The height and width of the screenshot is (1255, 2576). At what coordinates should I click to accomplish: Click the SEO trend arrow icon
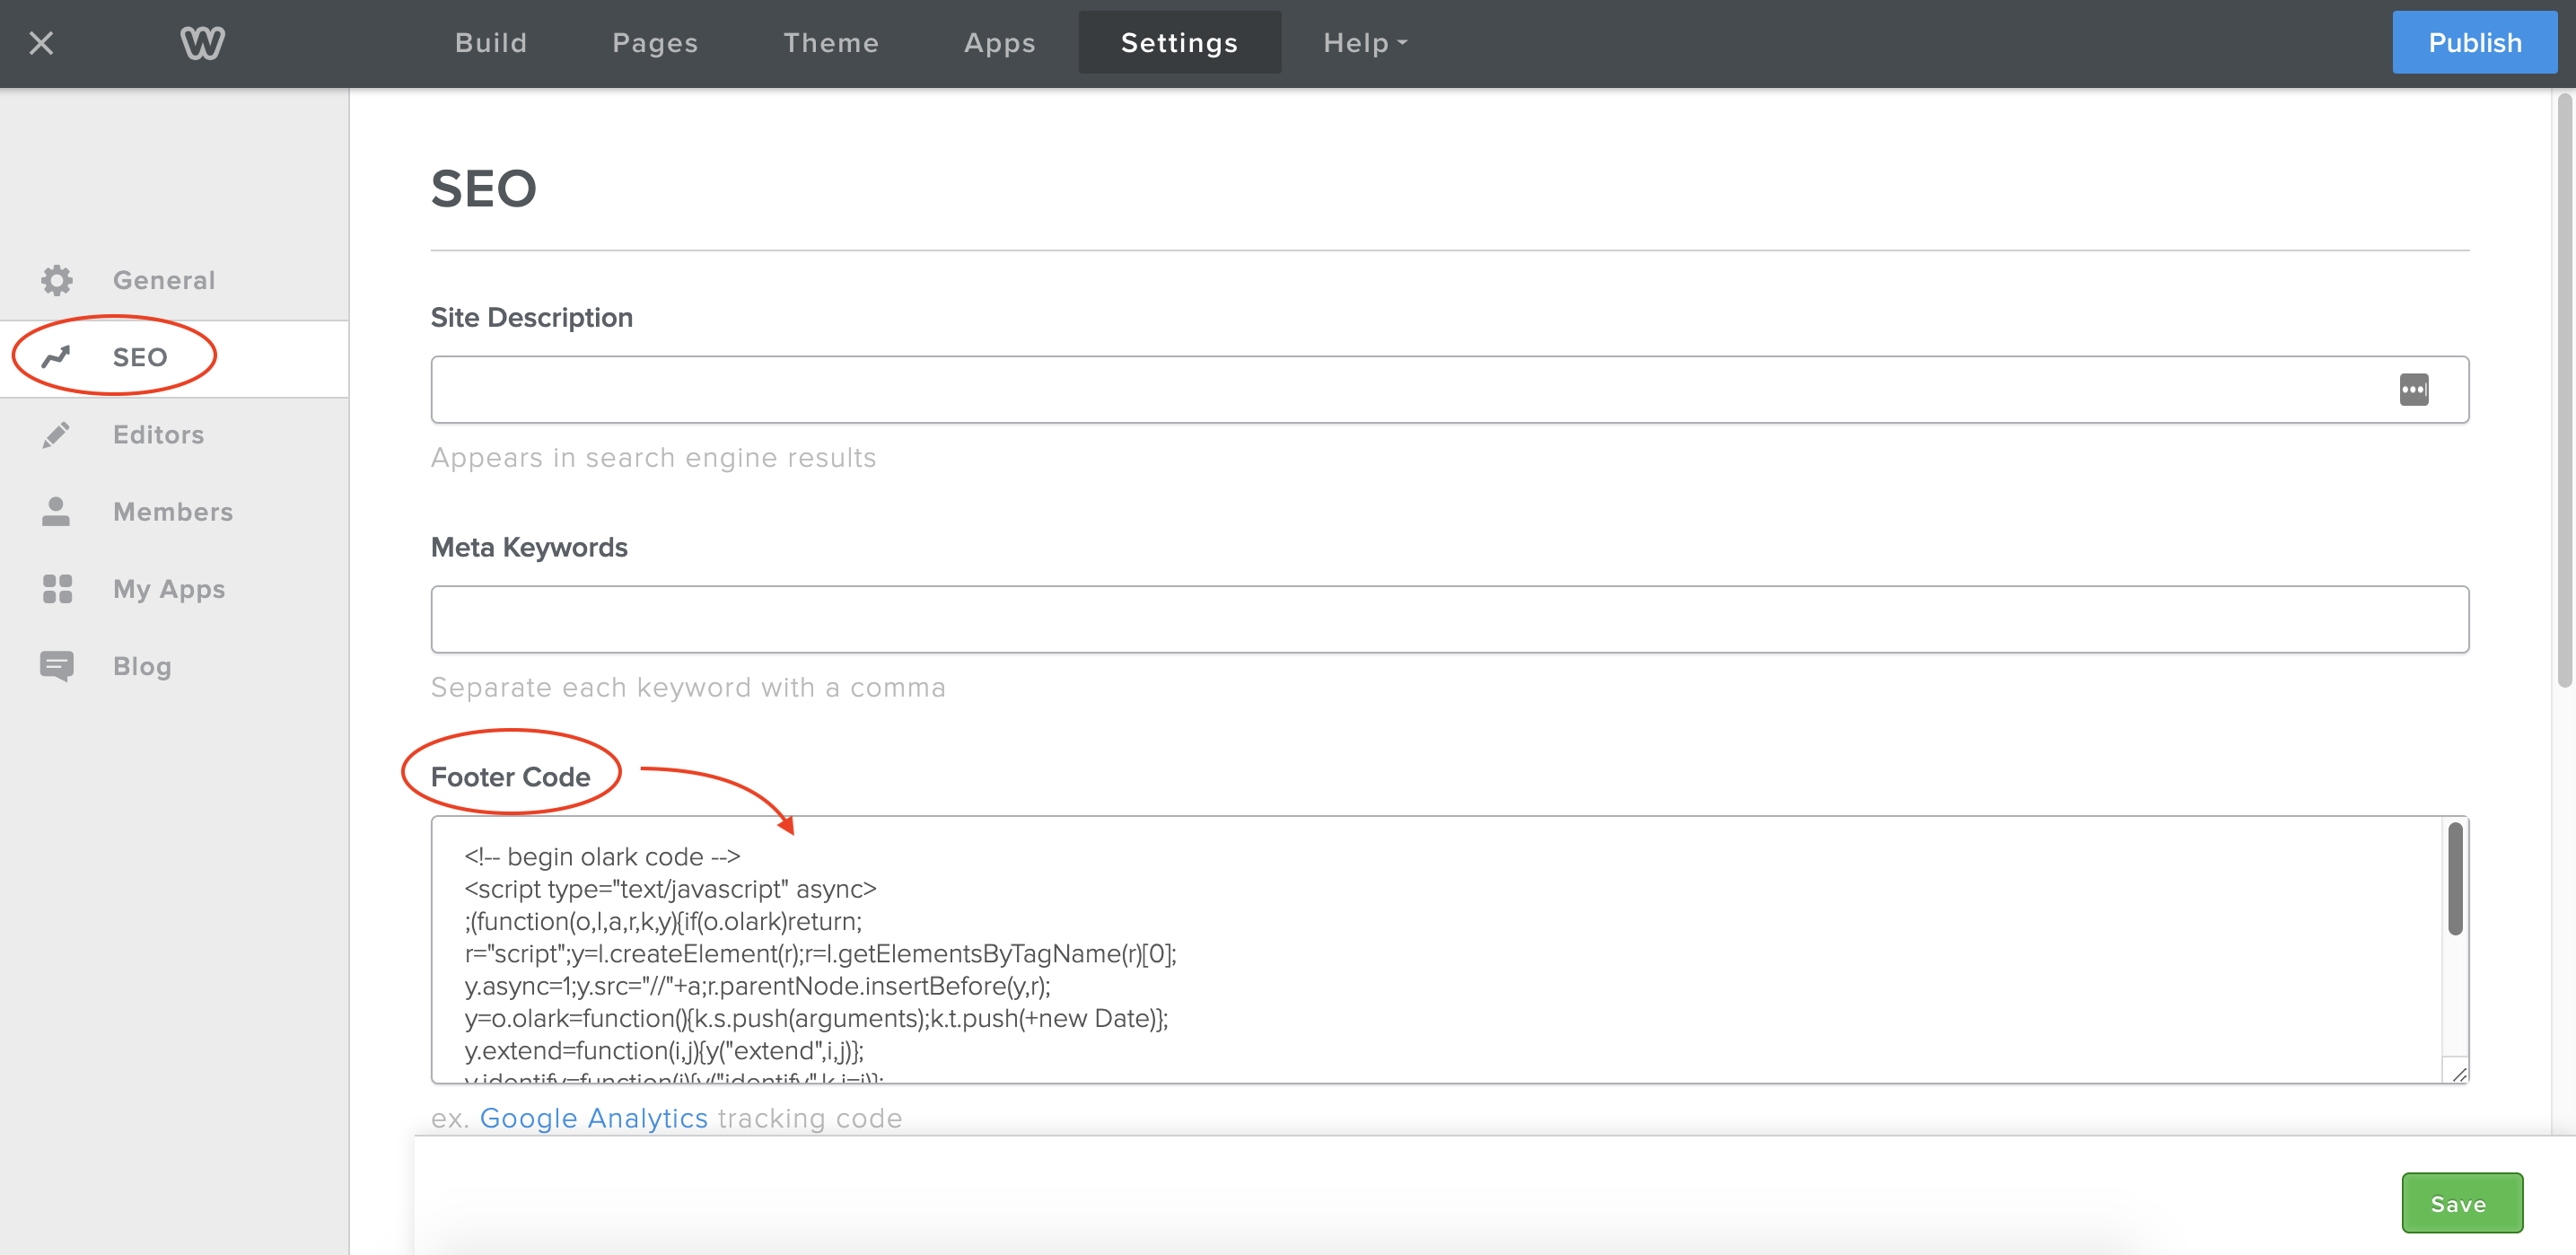tap(57, 357)
